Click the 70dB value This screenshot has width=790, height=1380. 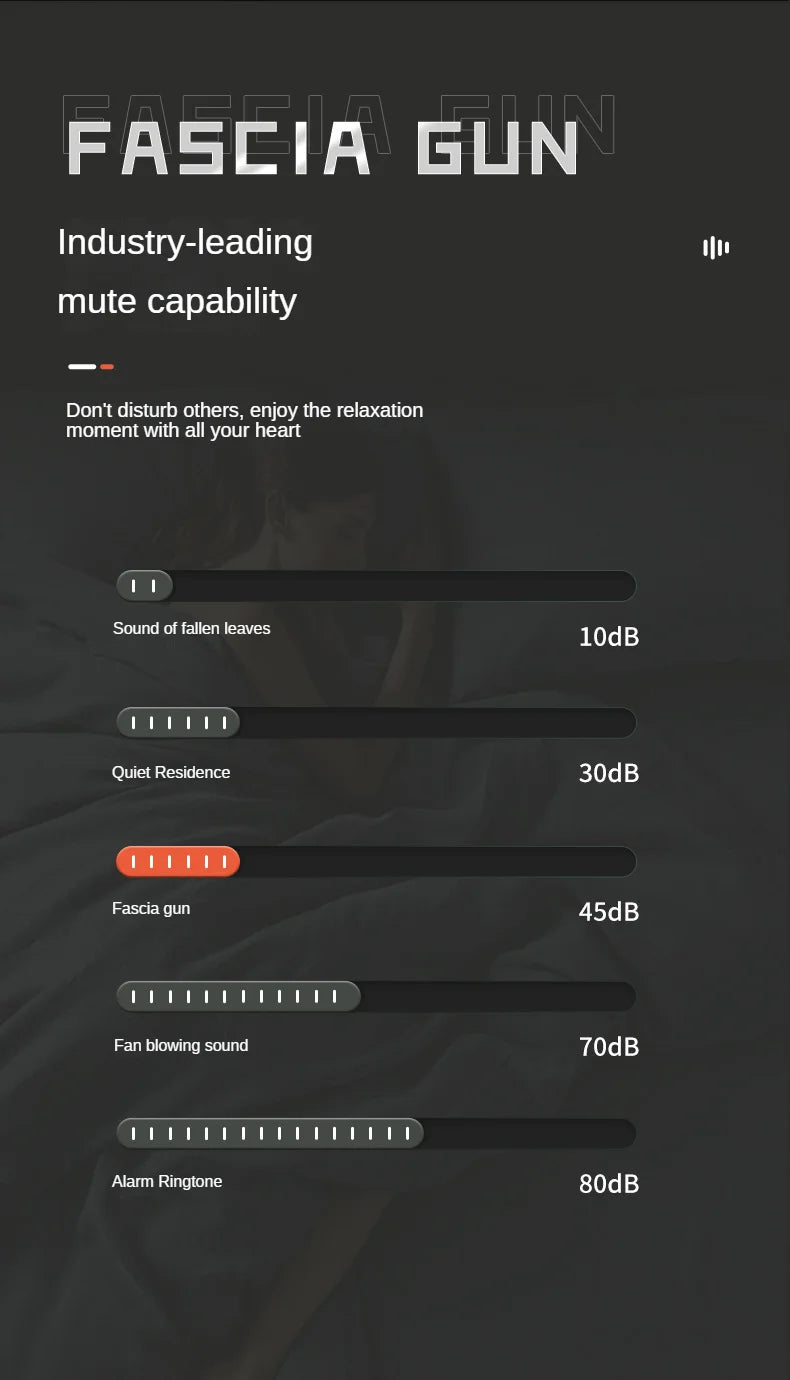(x=608, y=1047)
